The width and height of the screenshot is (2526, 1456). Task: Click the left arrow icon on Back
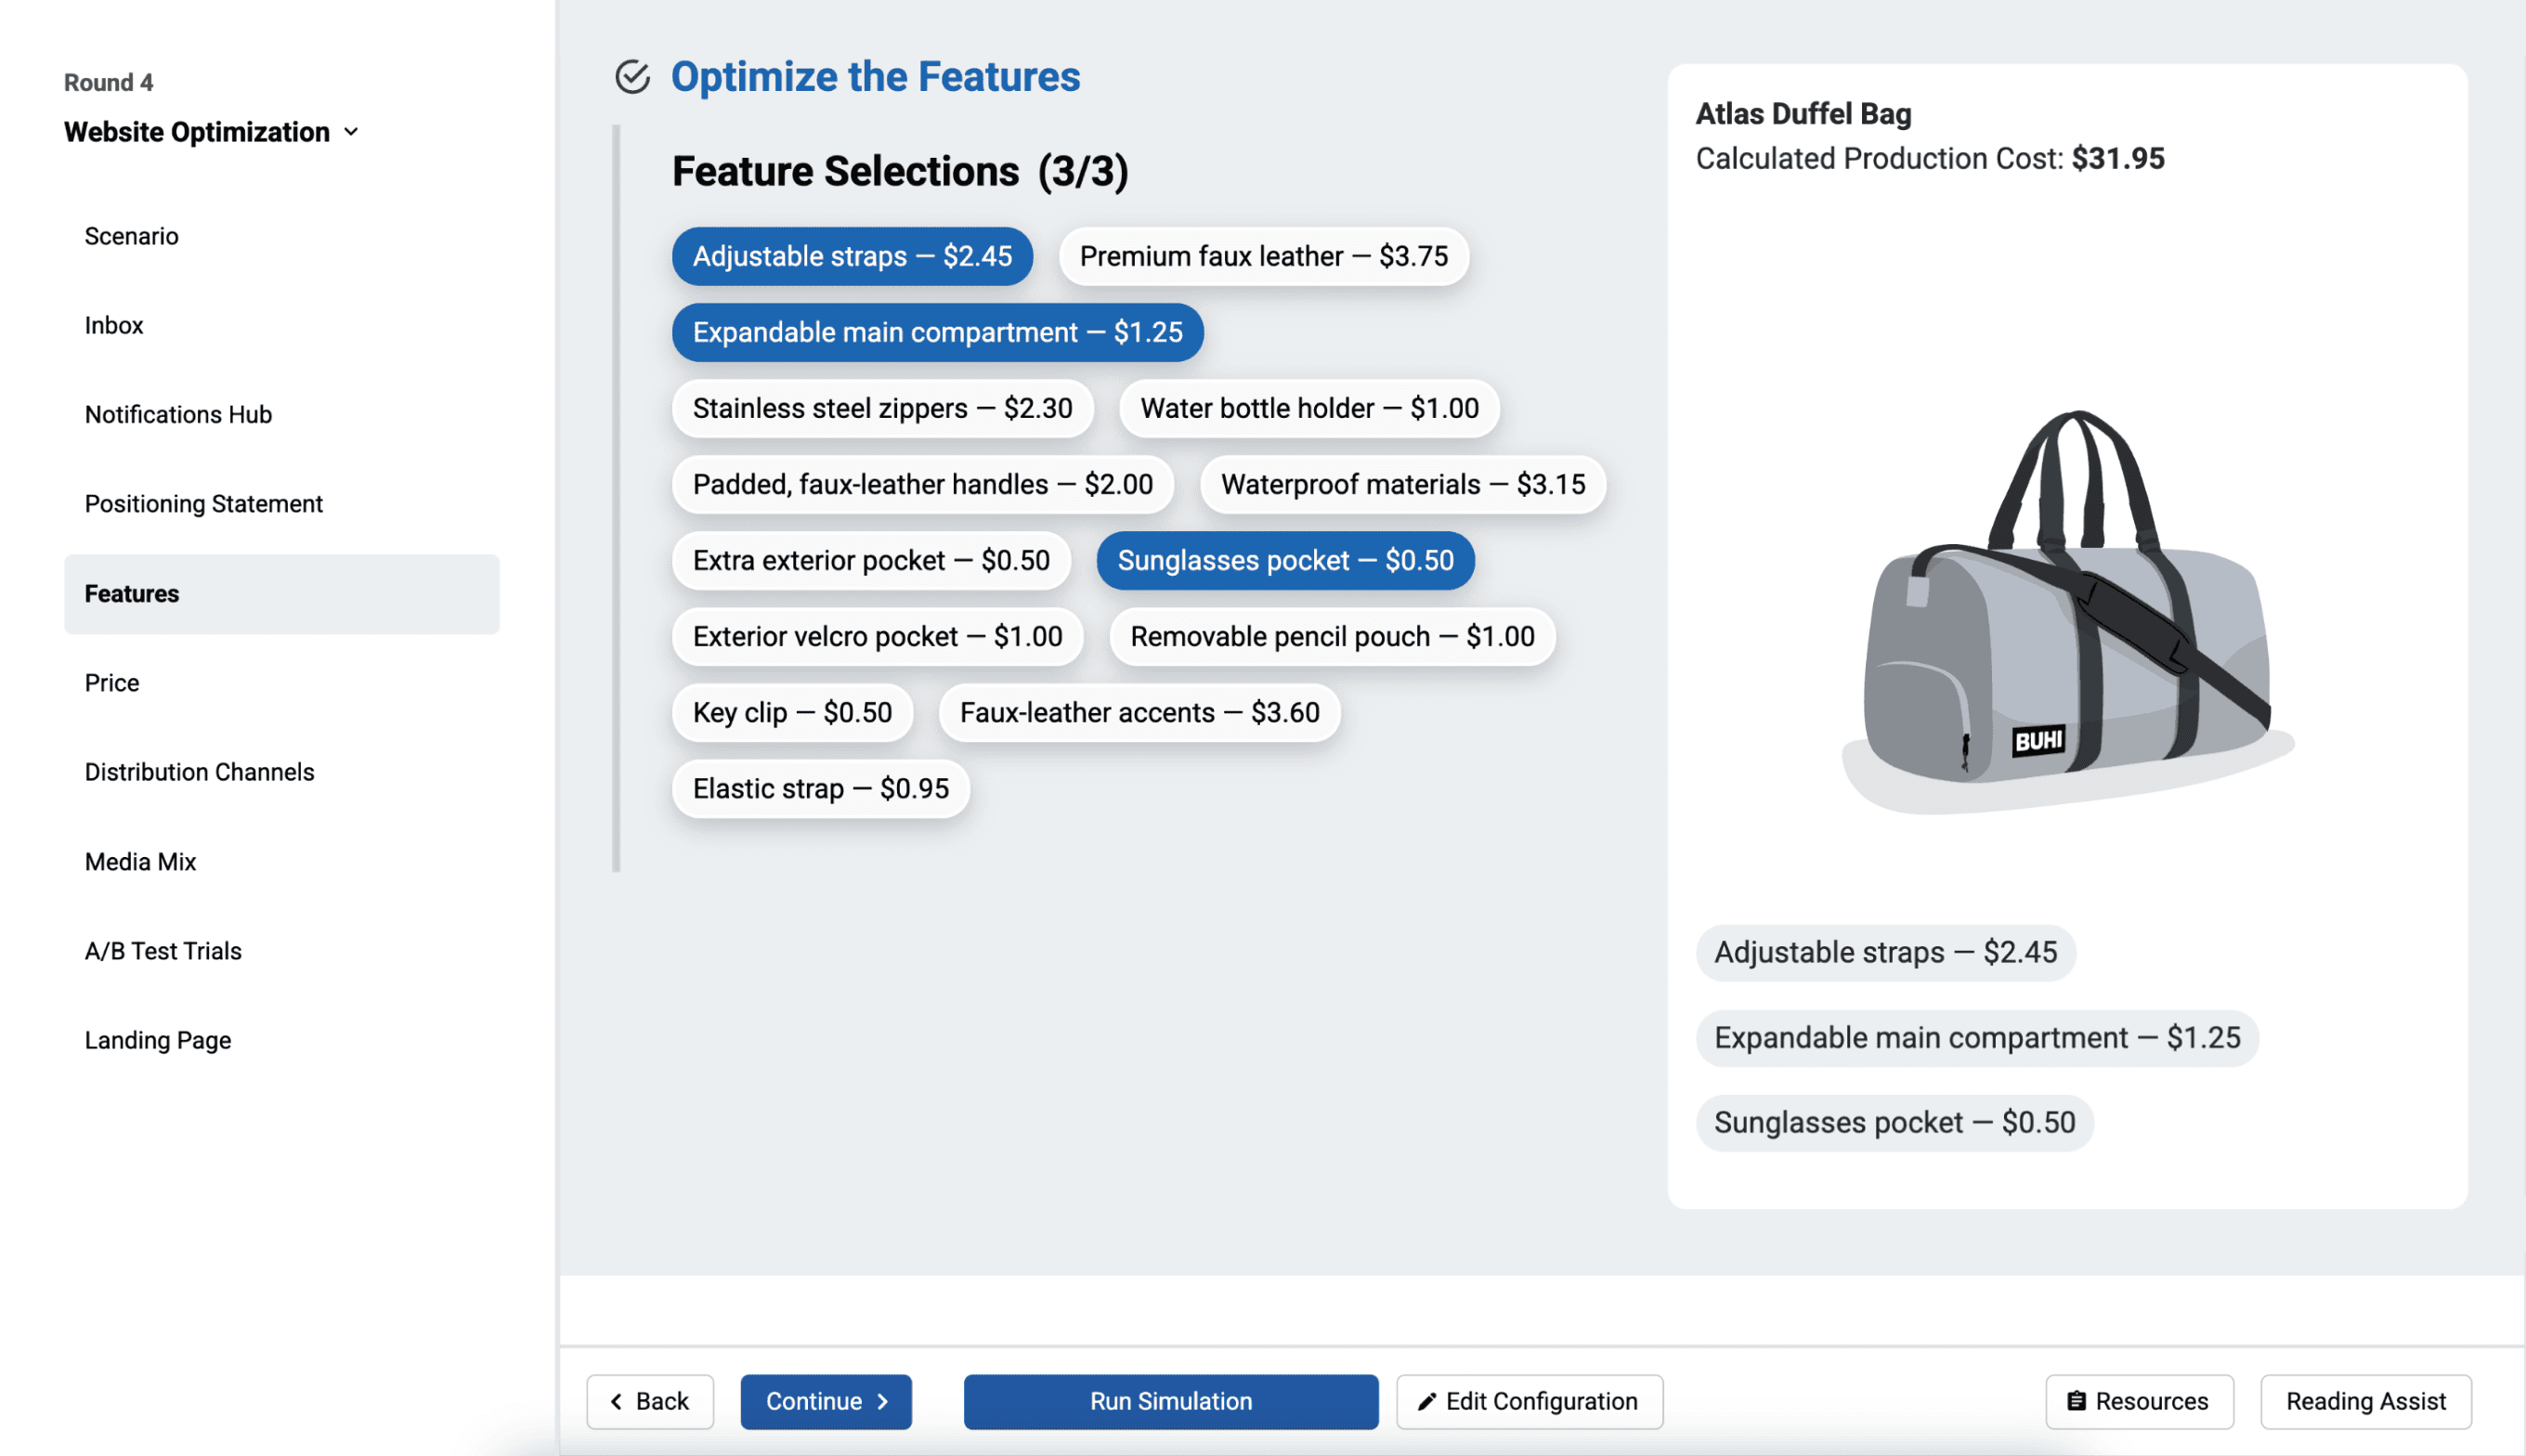point(616,1401)
